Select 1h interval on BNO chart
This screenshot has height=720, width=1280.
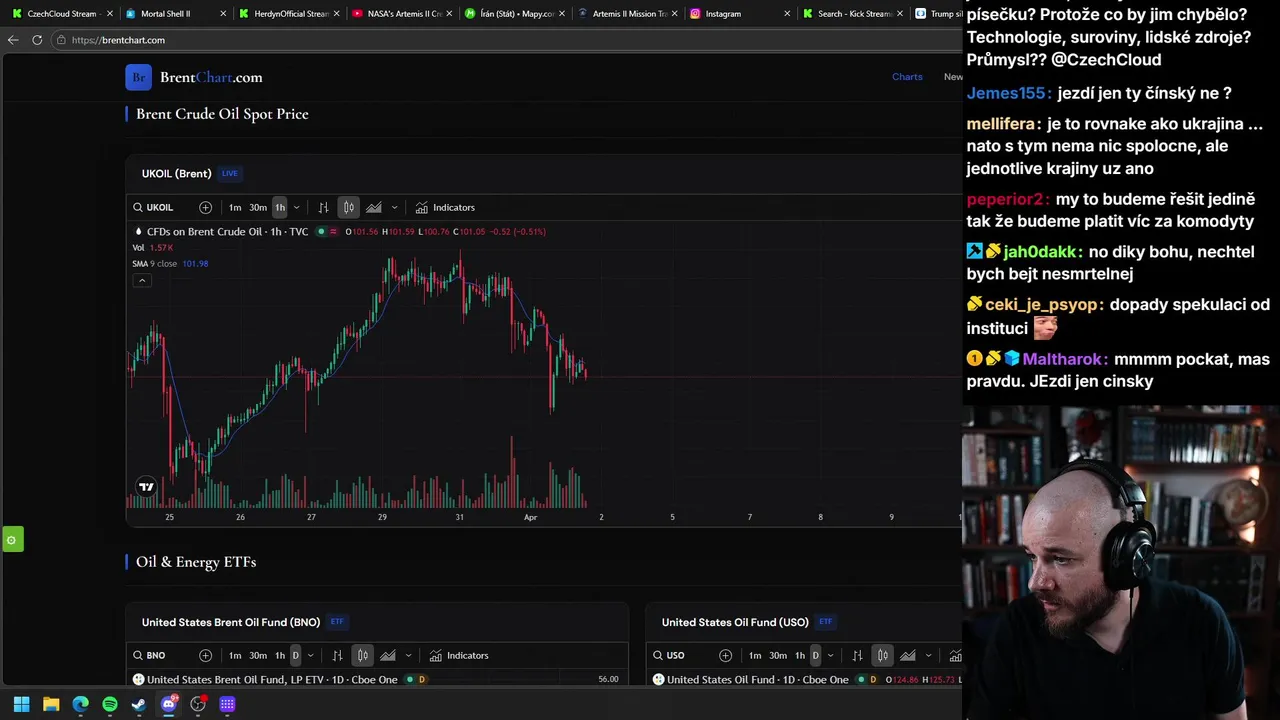280,655
